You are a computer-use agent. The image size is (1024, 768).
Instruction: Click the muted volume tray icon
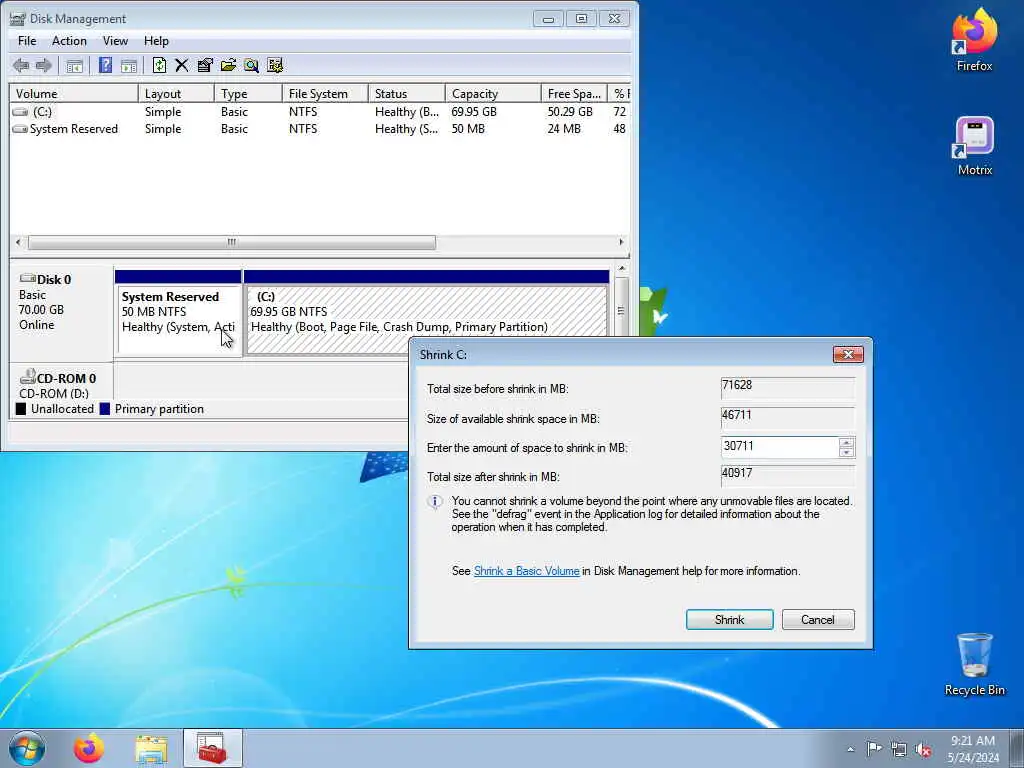point(923,749)
